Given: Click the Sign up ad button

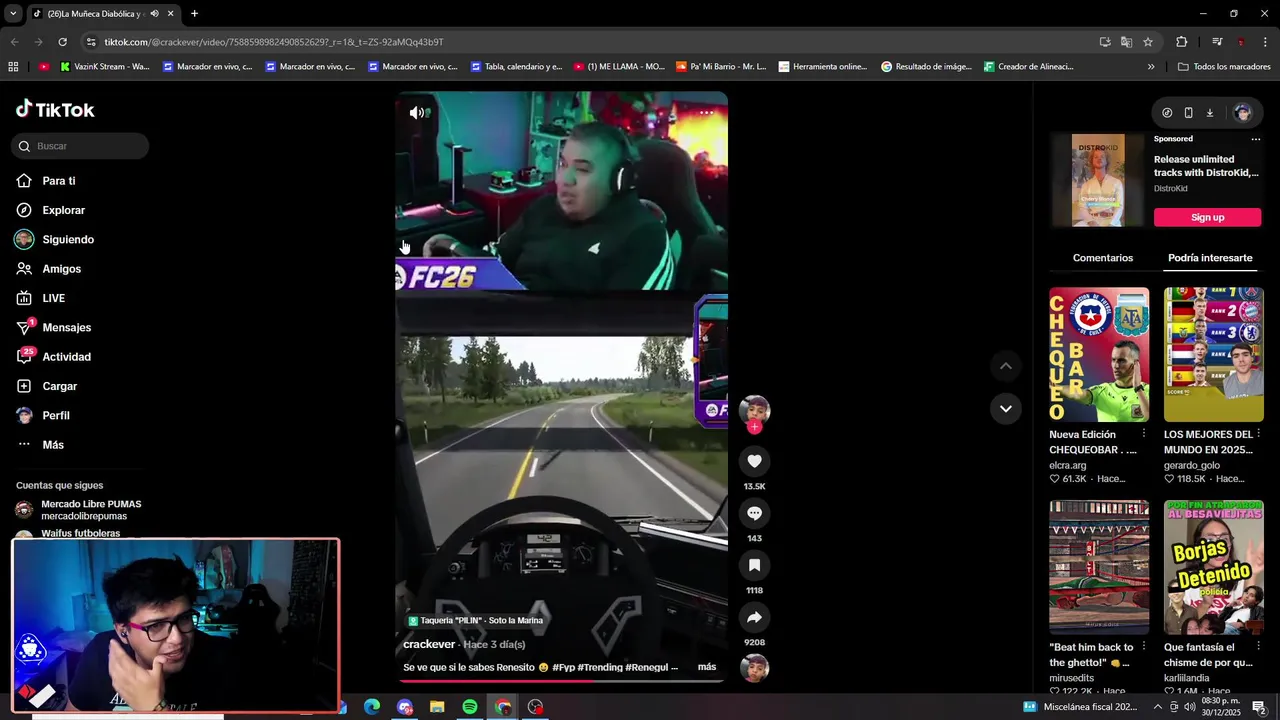Looking at the screenshot, I should pos(1207,217).
